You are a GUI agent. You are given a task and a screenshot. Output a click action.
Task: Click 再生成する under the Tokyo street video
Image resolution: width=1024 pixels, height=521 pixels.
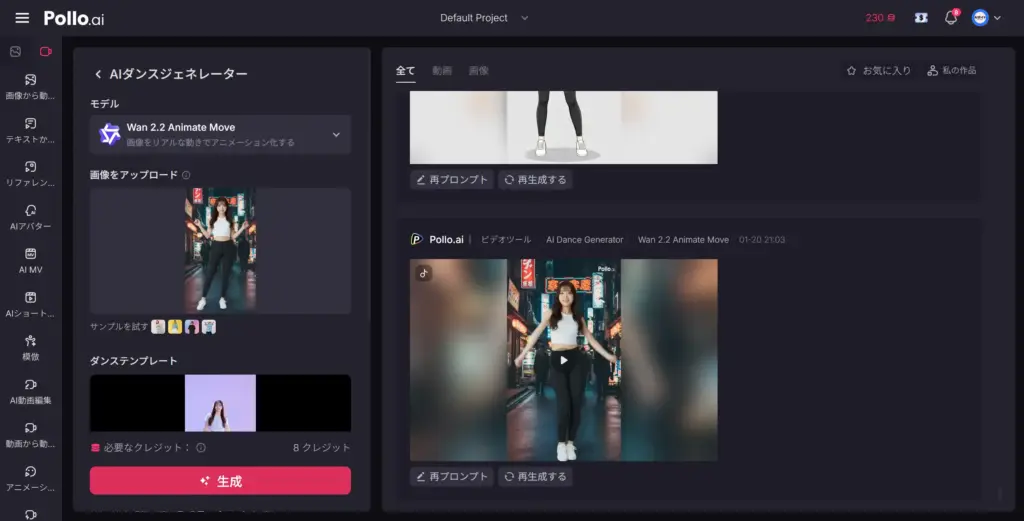[535, 477]
